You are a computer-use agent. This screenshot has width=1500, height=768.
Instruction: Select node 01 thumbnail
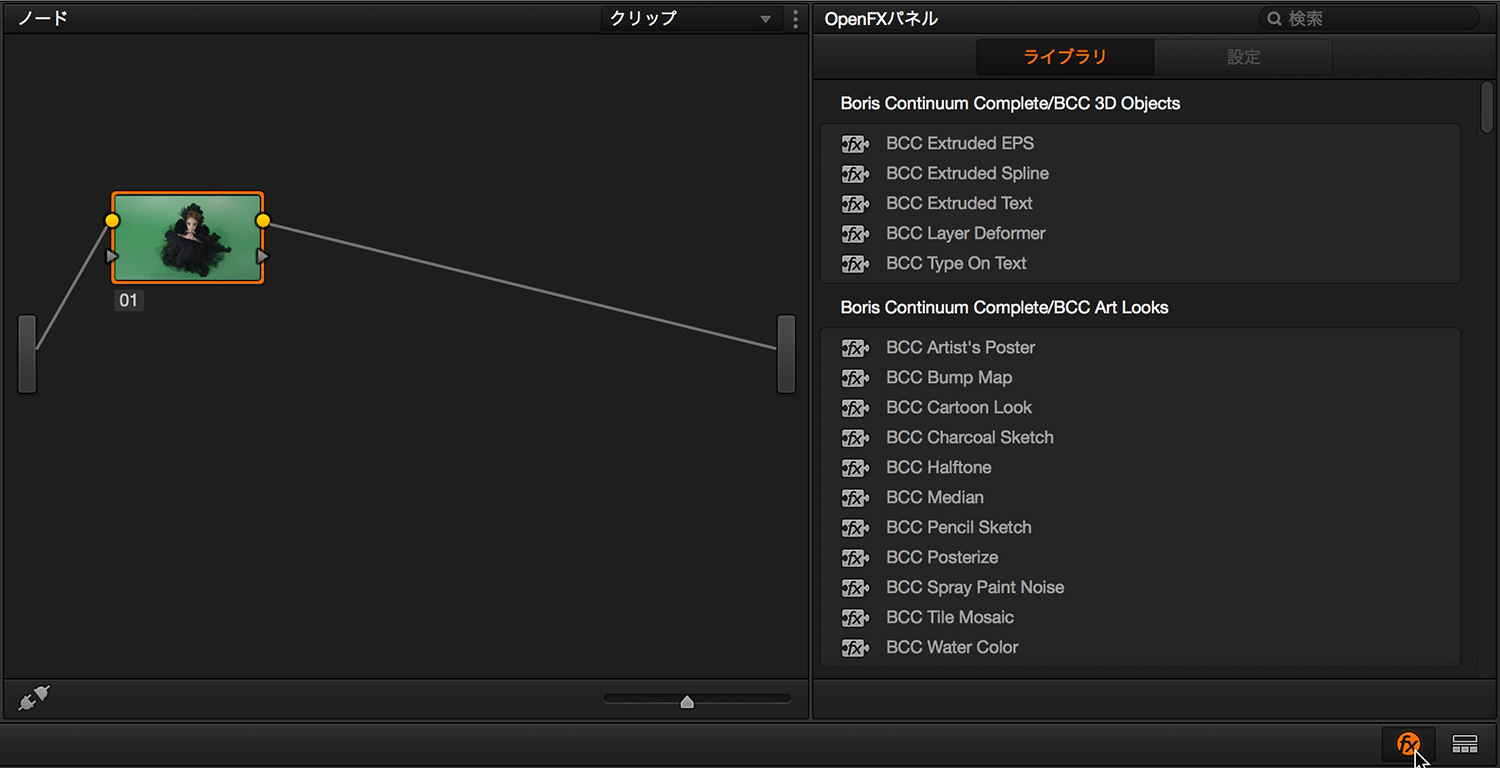[x=187, y=238]
